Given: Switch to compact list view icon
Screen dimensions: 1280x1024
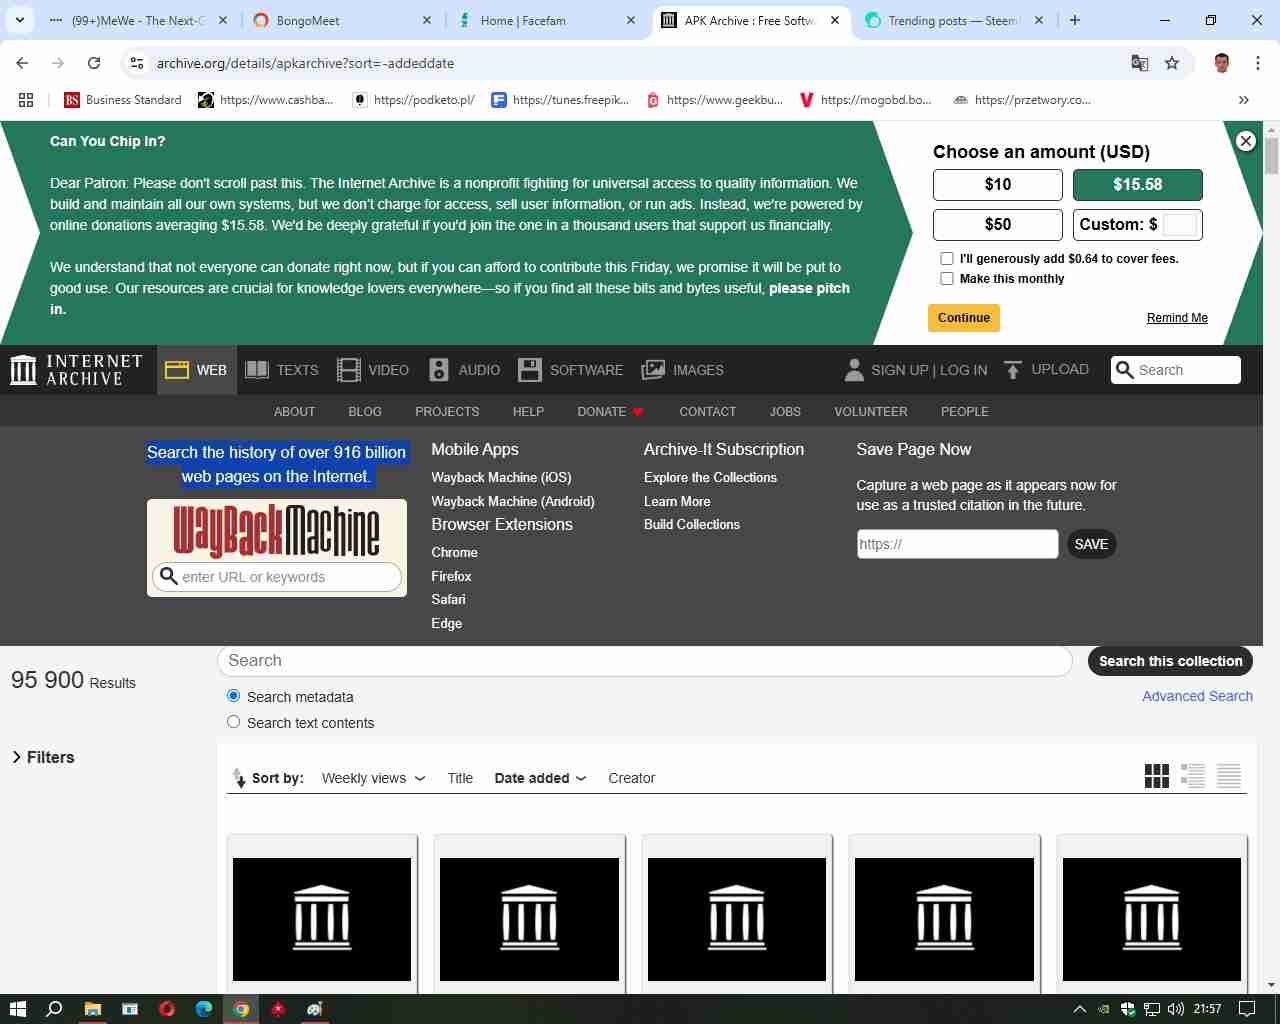Looking at the screenshot, I should [1229, 776].
